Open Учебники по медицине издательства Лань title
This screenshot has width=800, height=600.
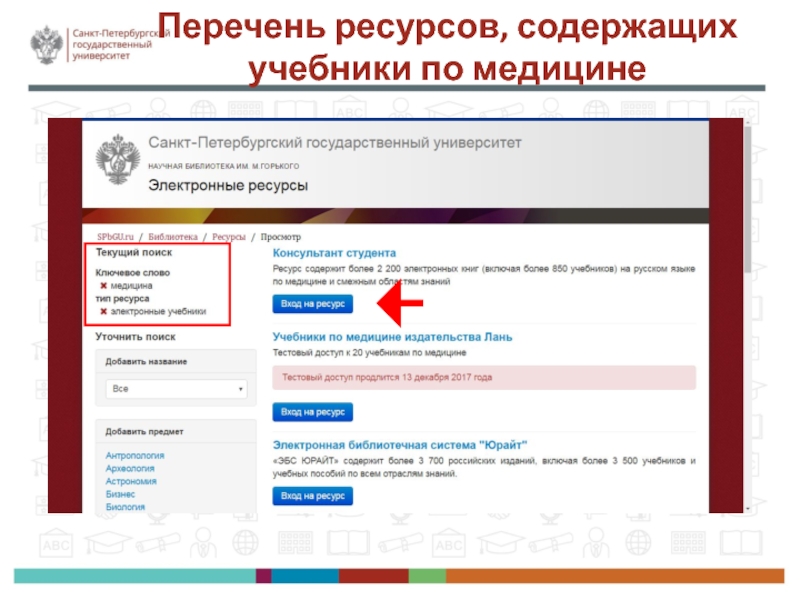pyautogui.click(x=392, y=337)
